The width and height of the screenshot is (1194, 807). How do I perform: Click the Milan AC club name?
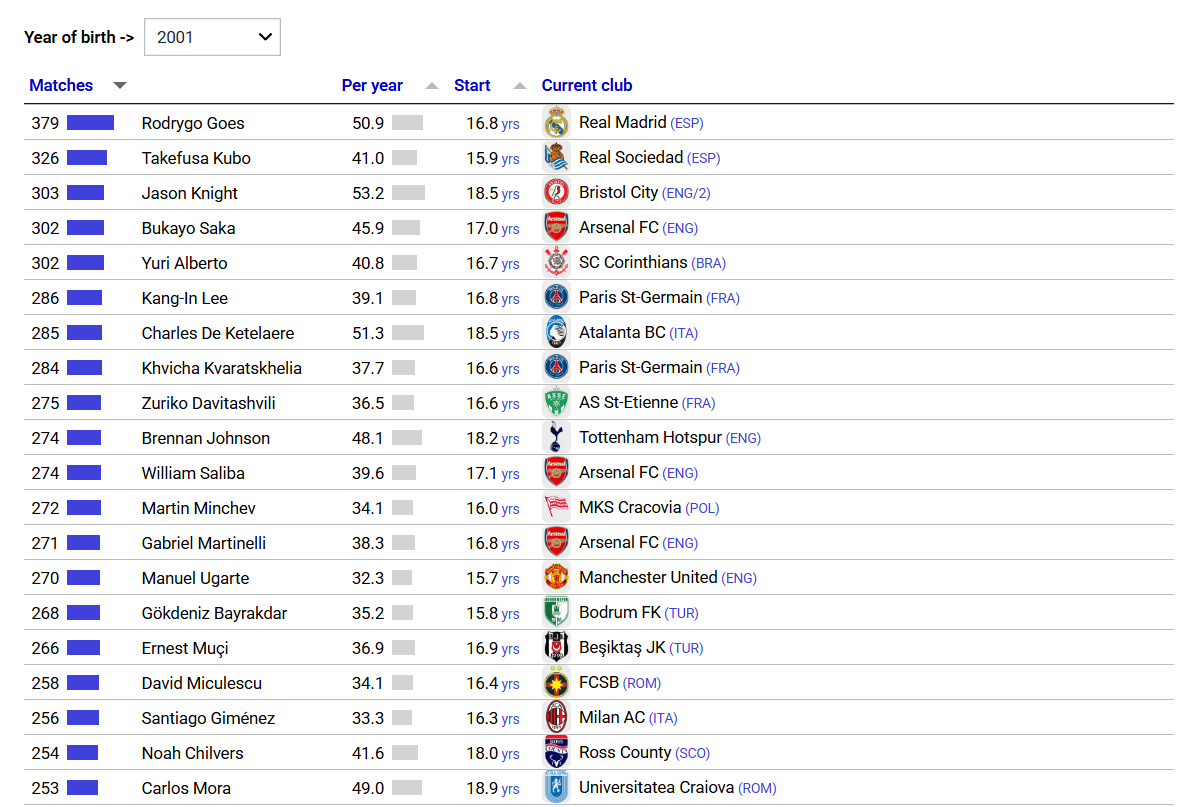(611, 718)
